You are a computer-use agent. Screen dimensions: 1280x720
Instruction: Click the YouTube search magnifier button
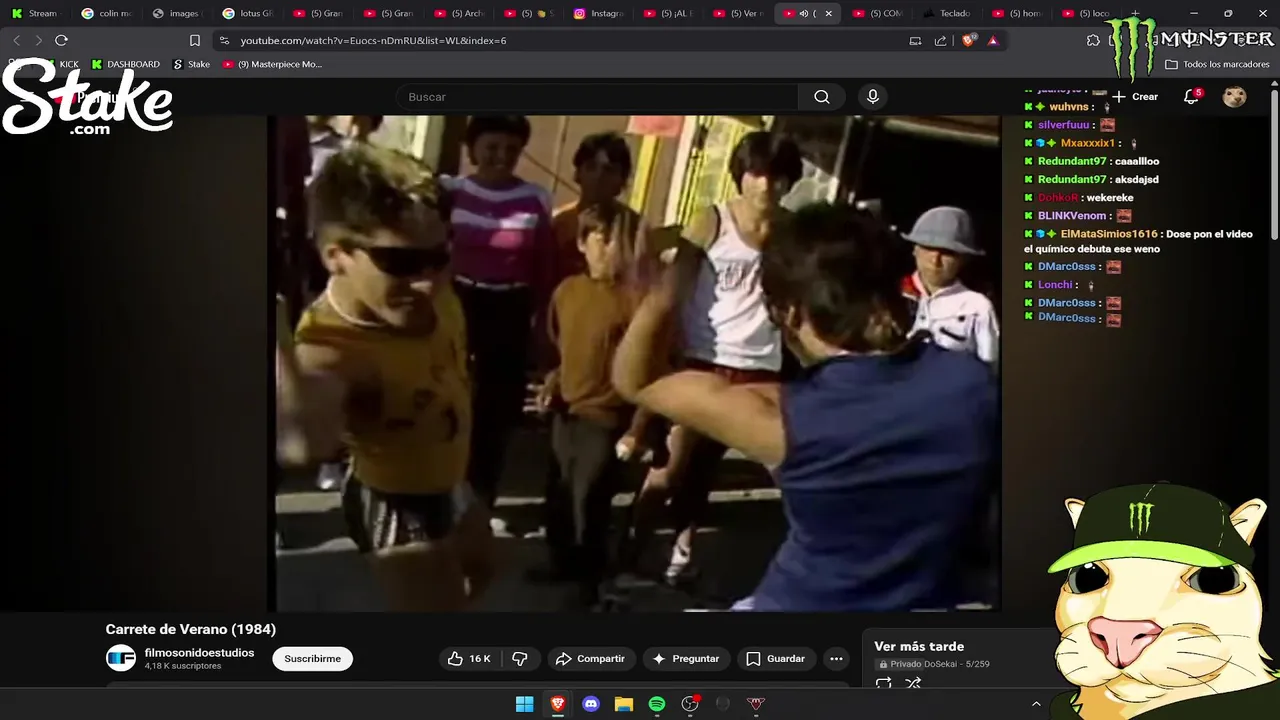(822, 97)
